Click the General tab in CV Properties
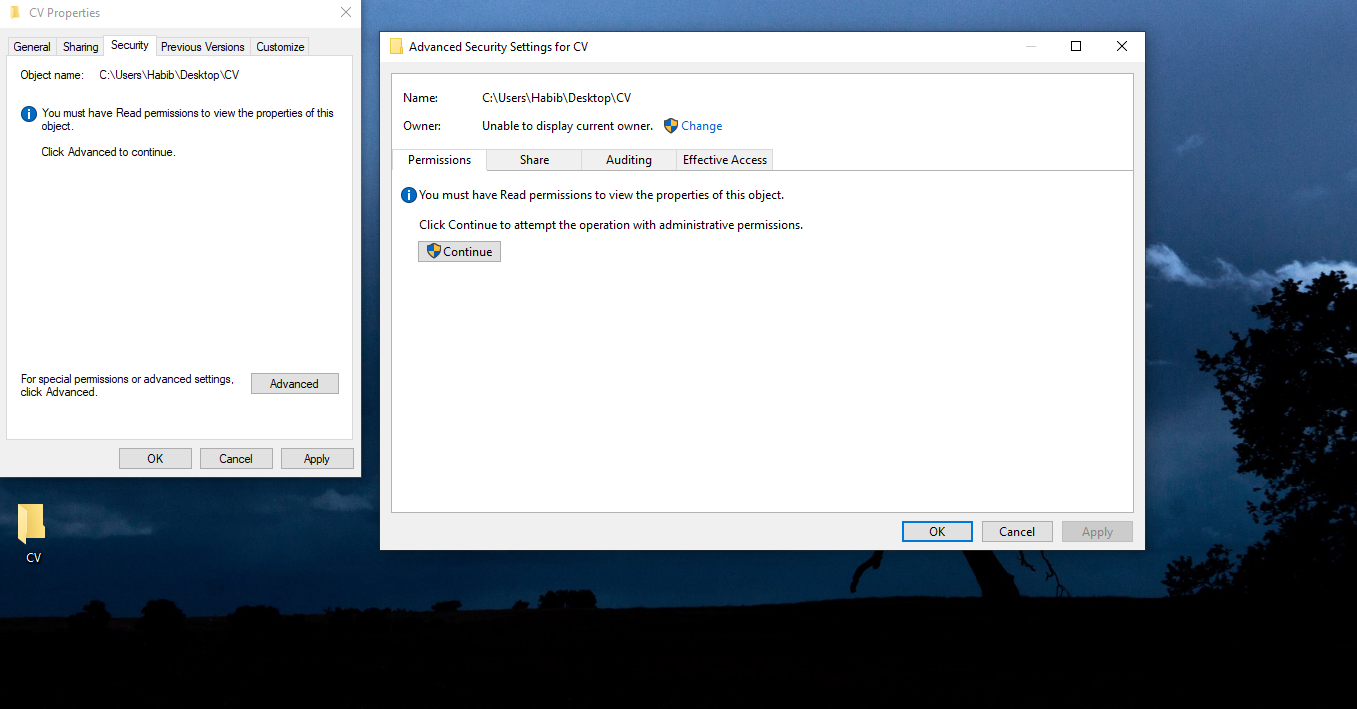 tap(31, 46)
